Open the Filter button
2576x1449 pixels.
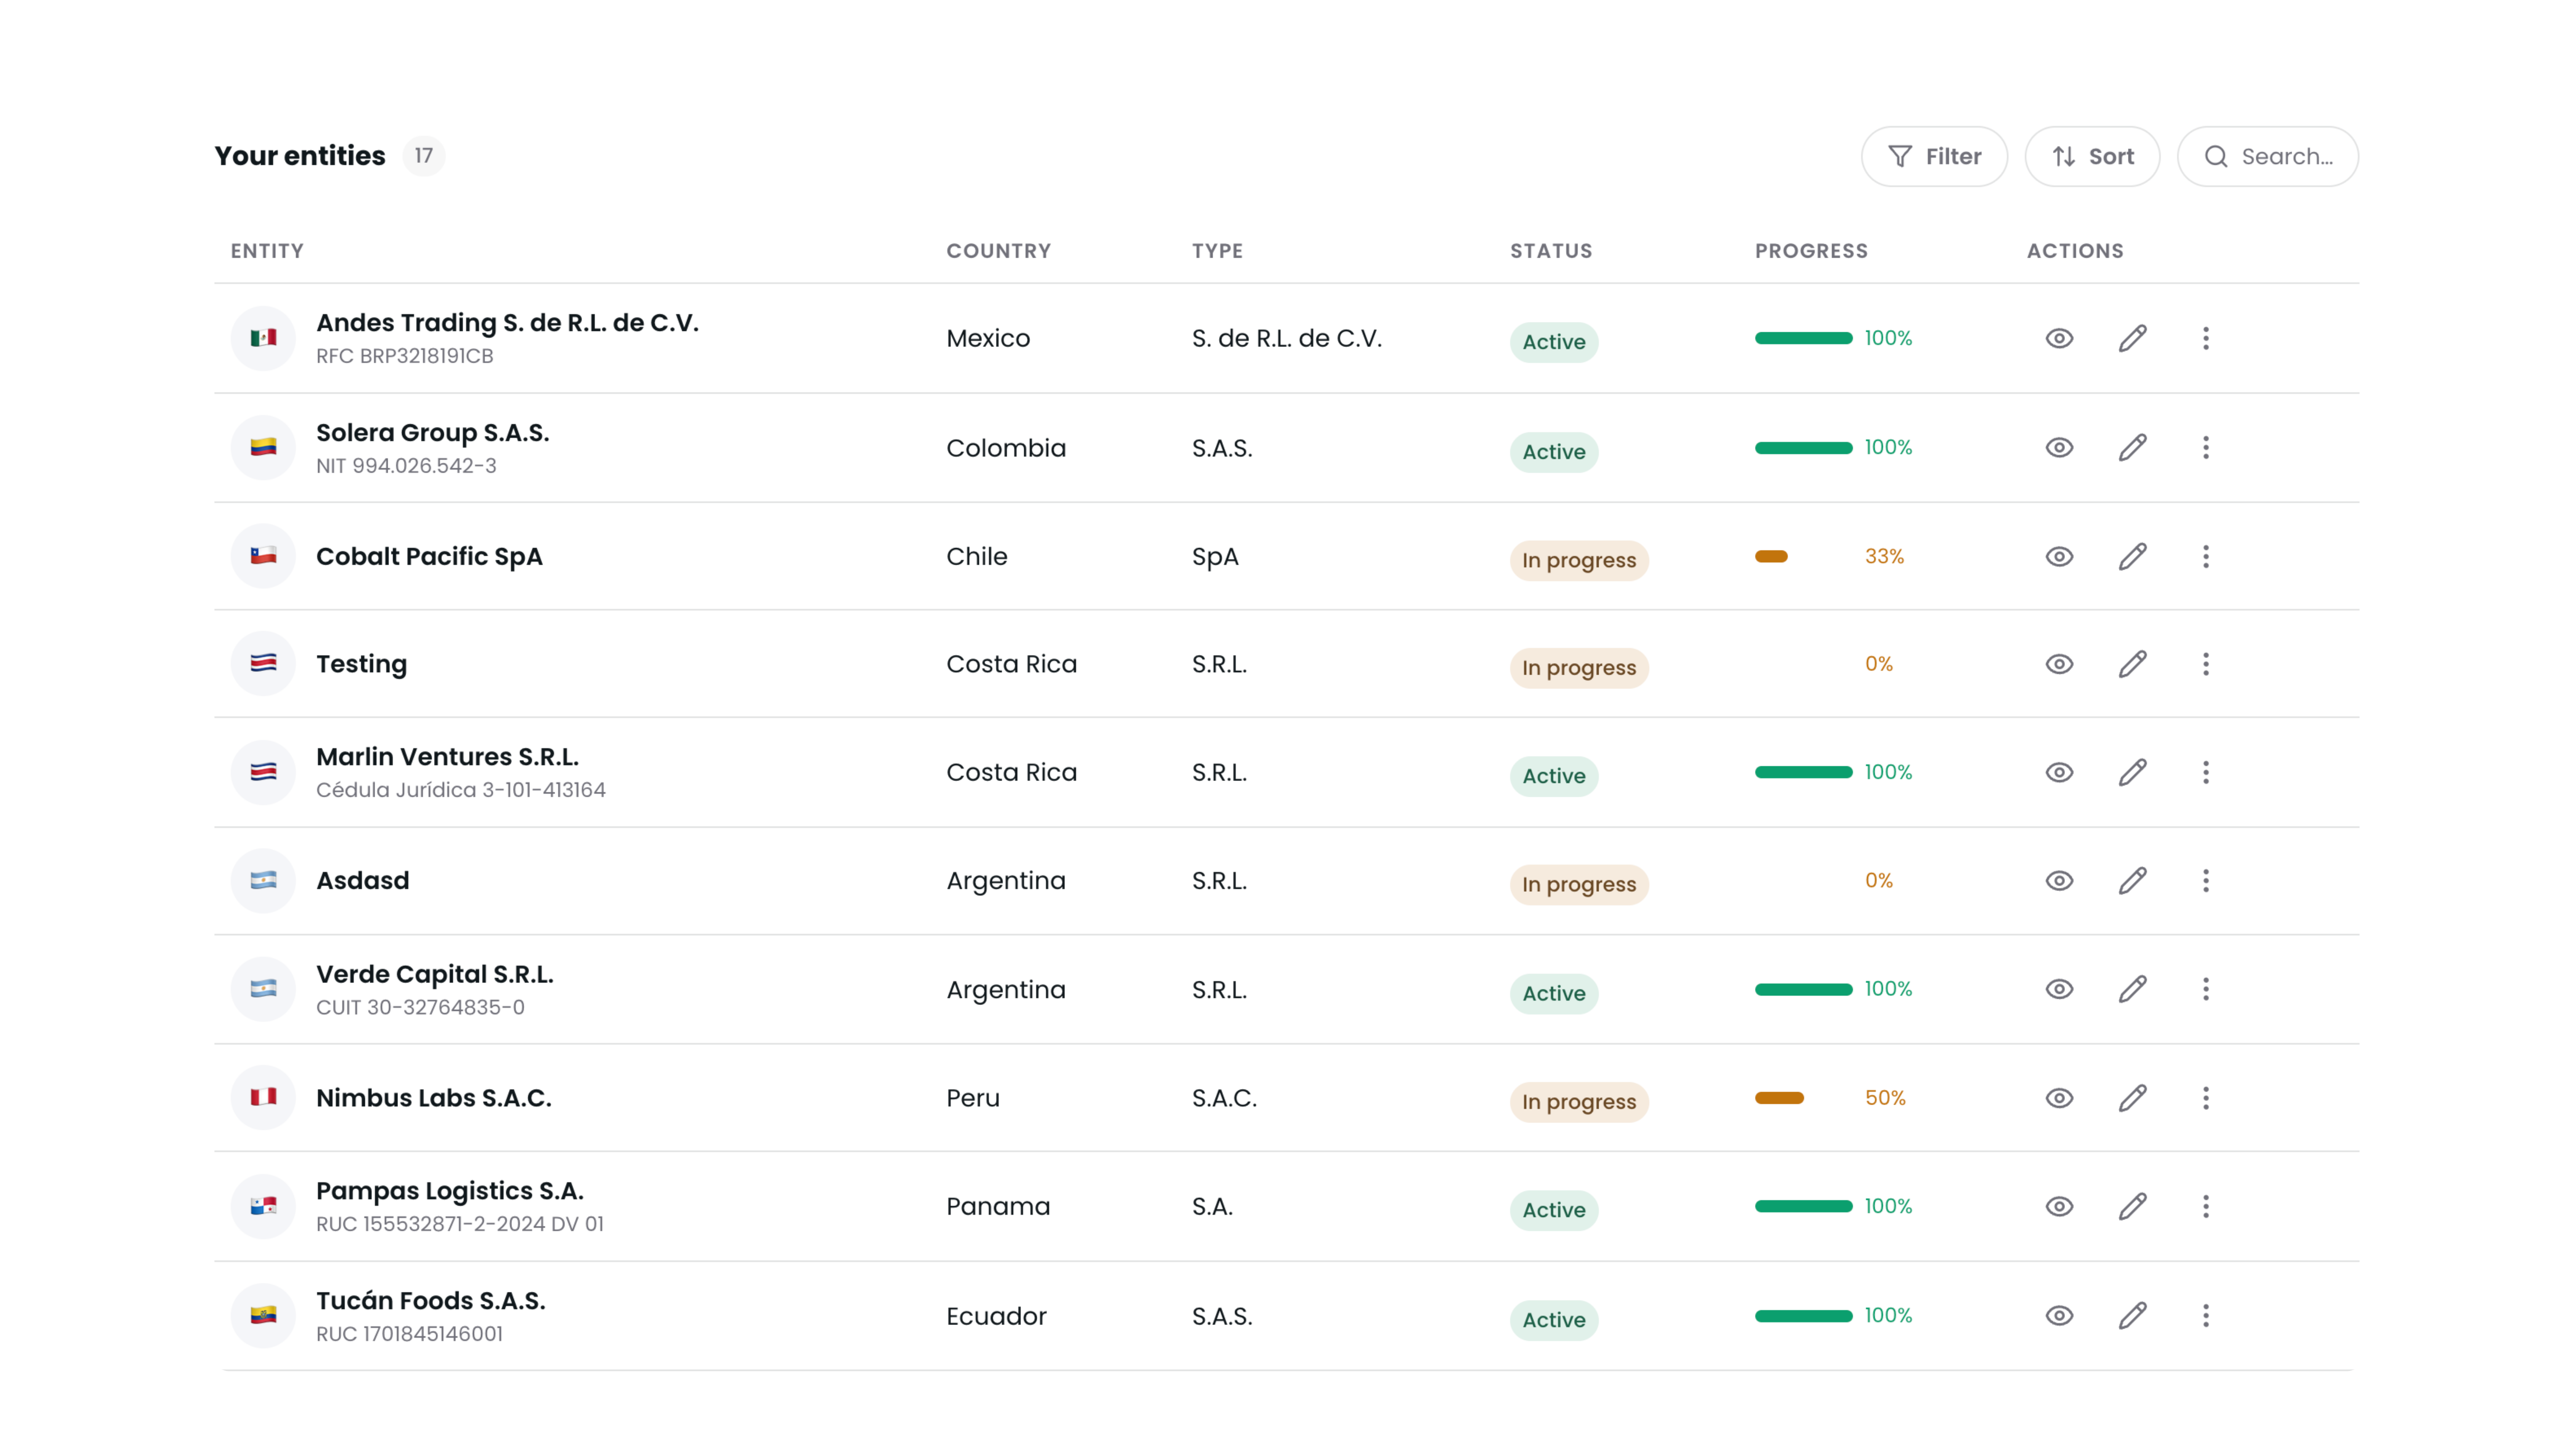pos(1934,156)
